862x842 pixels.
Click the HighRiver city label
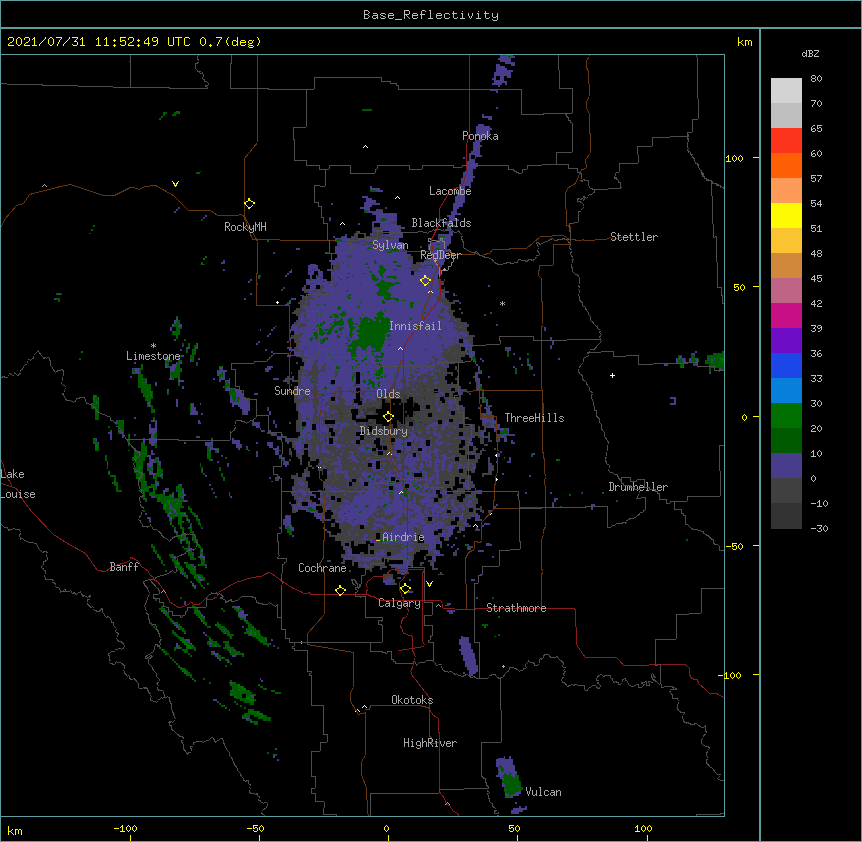pos(430,743)
